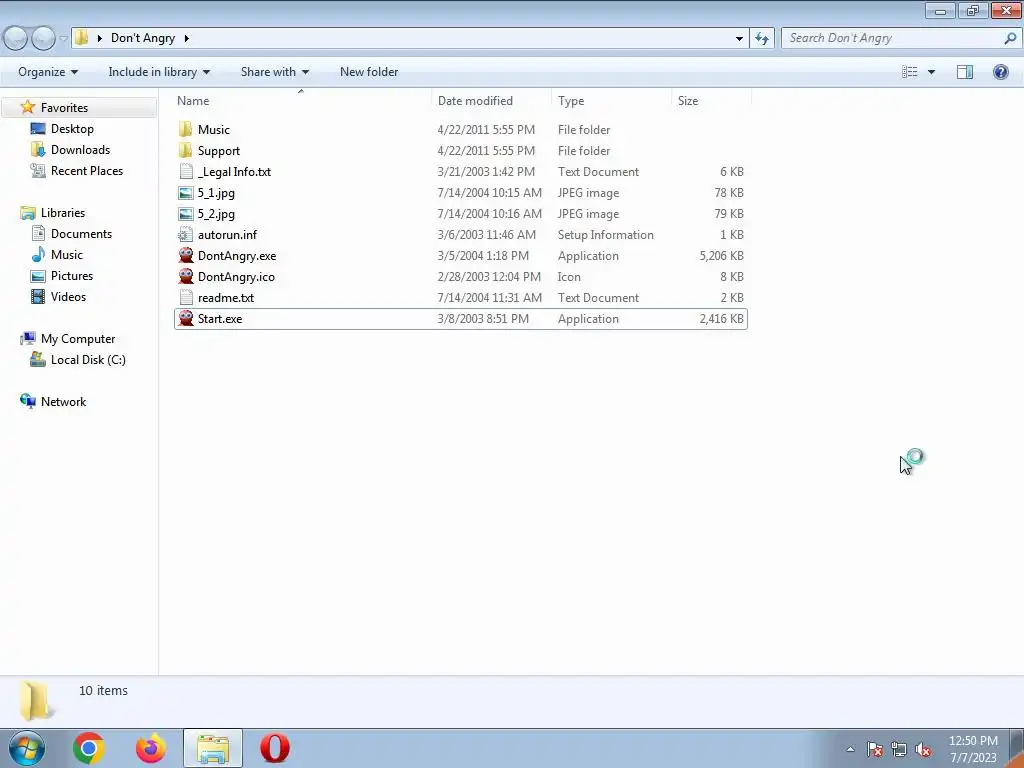Open the Help question mark button
The height and width of the screenshot is (768, 1024).
click(1000, 72)
